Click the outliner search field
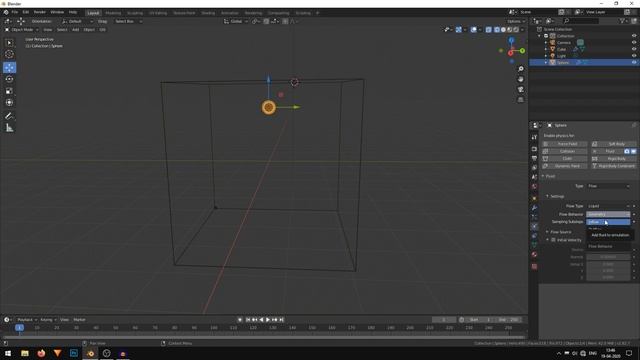The image size is (640, 360). [581, 21]
